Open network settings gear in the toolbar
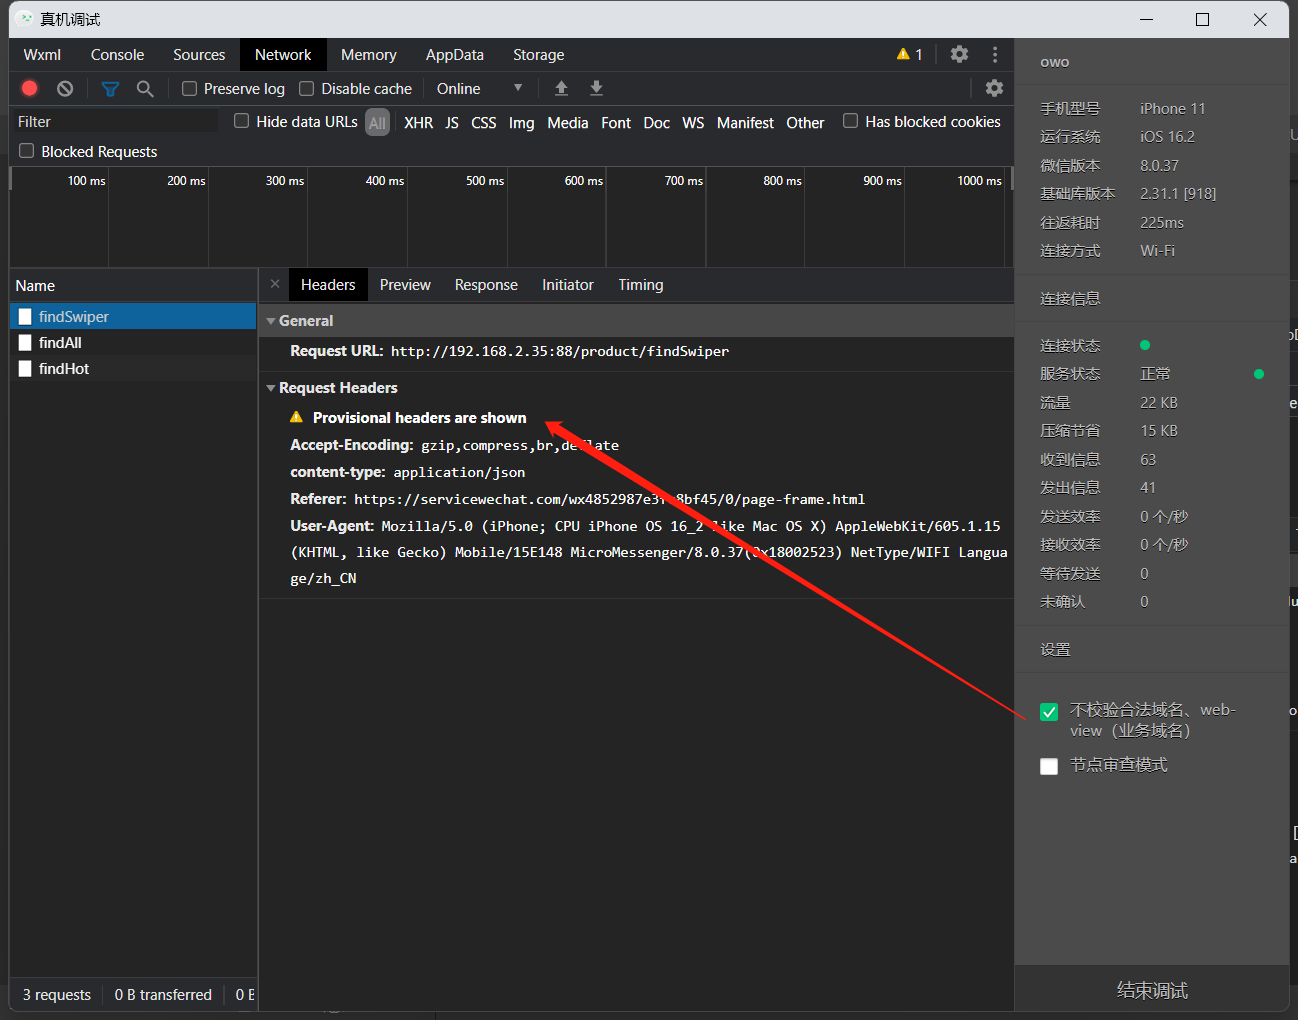Viewport: 1298px width, 1020px height. (994, 88)
